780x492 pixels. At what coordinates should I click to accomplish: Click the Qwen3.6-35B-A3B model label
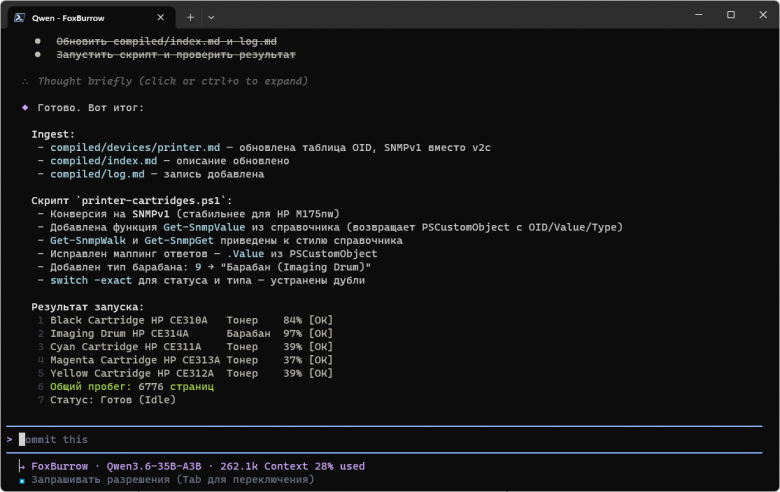pos(154,467)
